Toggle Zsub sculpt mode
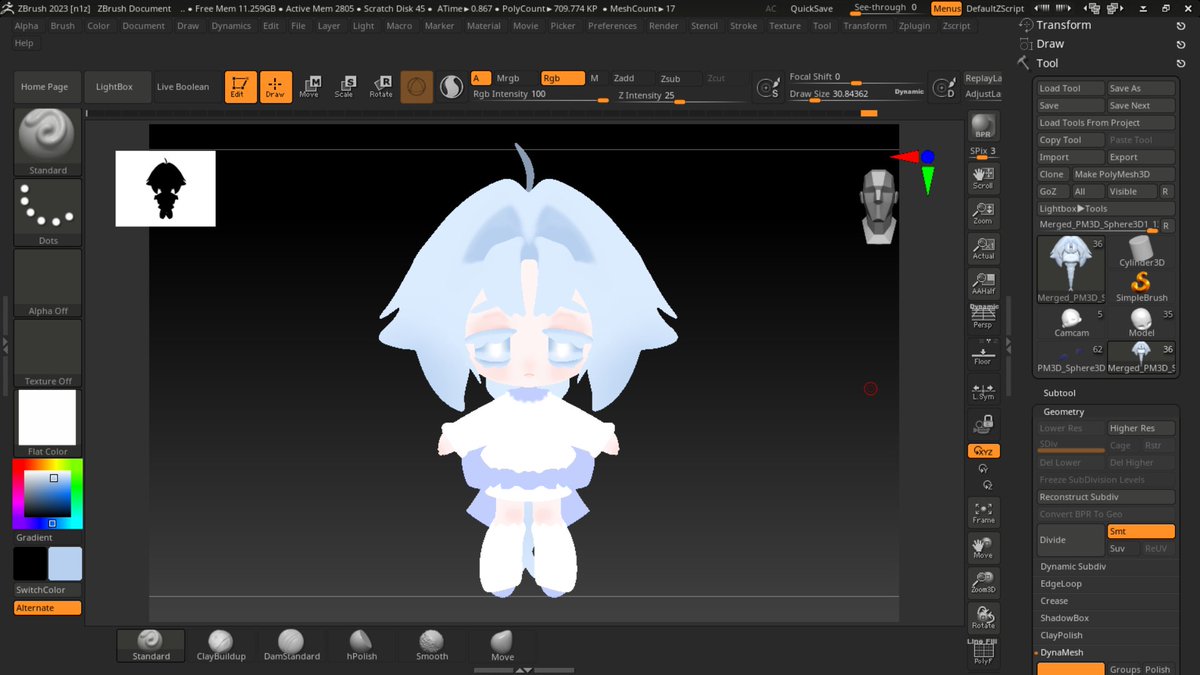Viewport: 1200px width, 675px height. (x=670, y=78)
